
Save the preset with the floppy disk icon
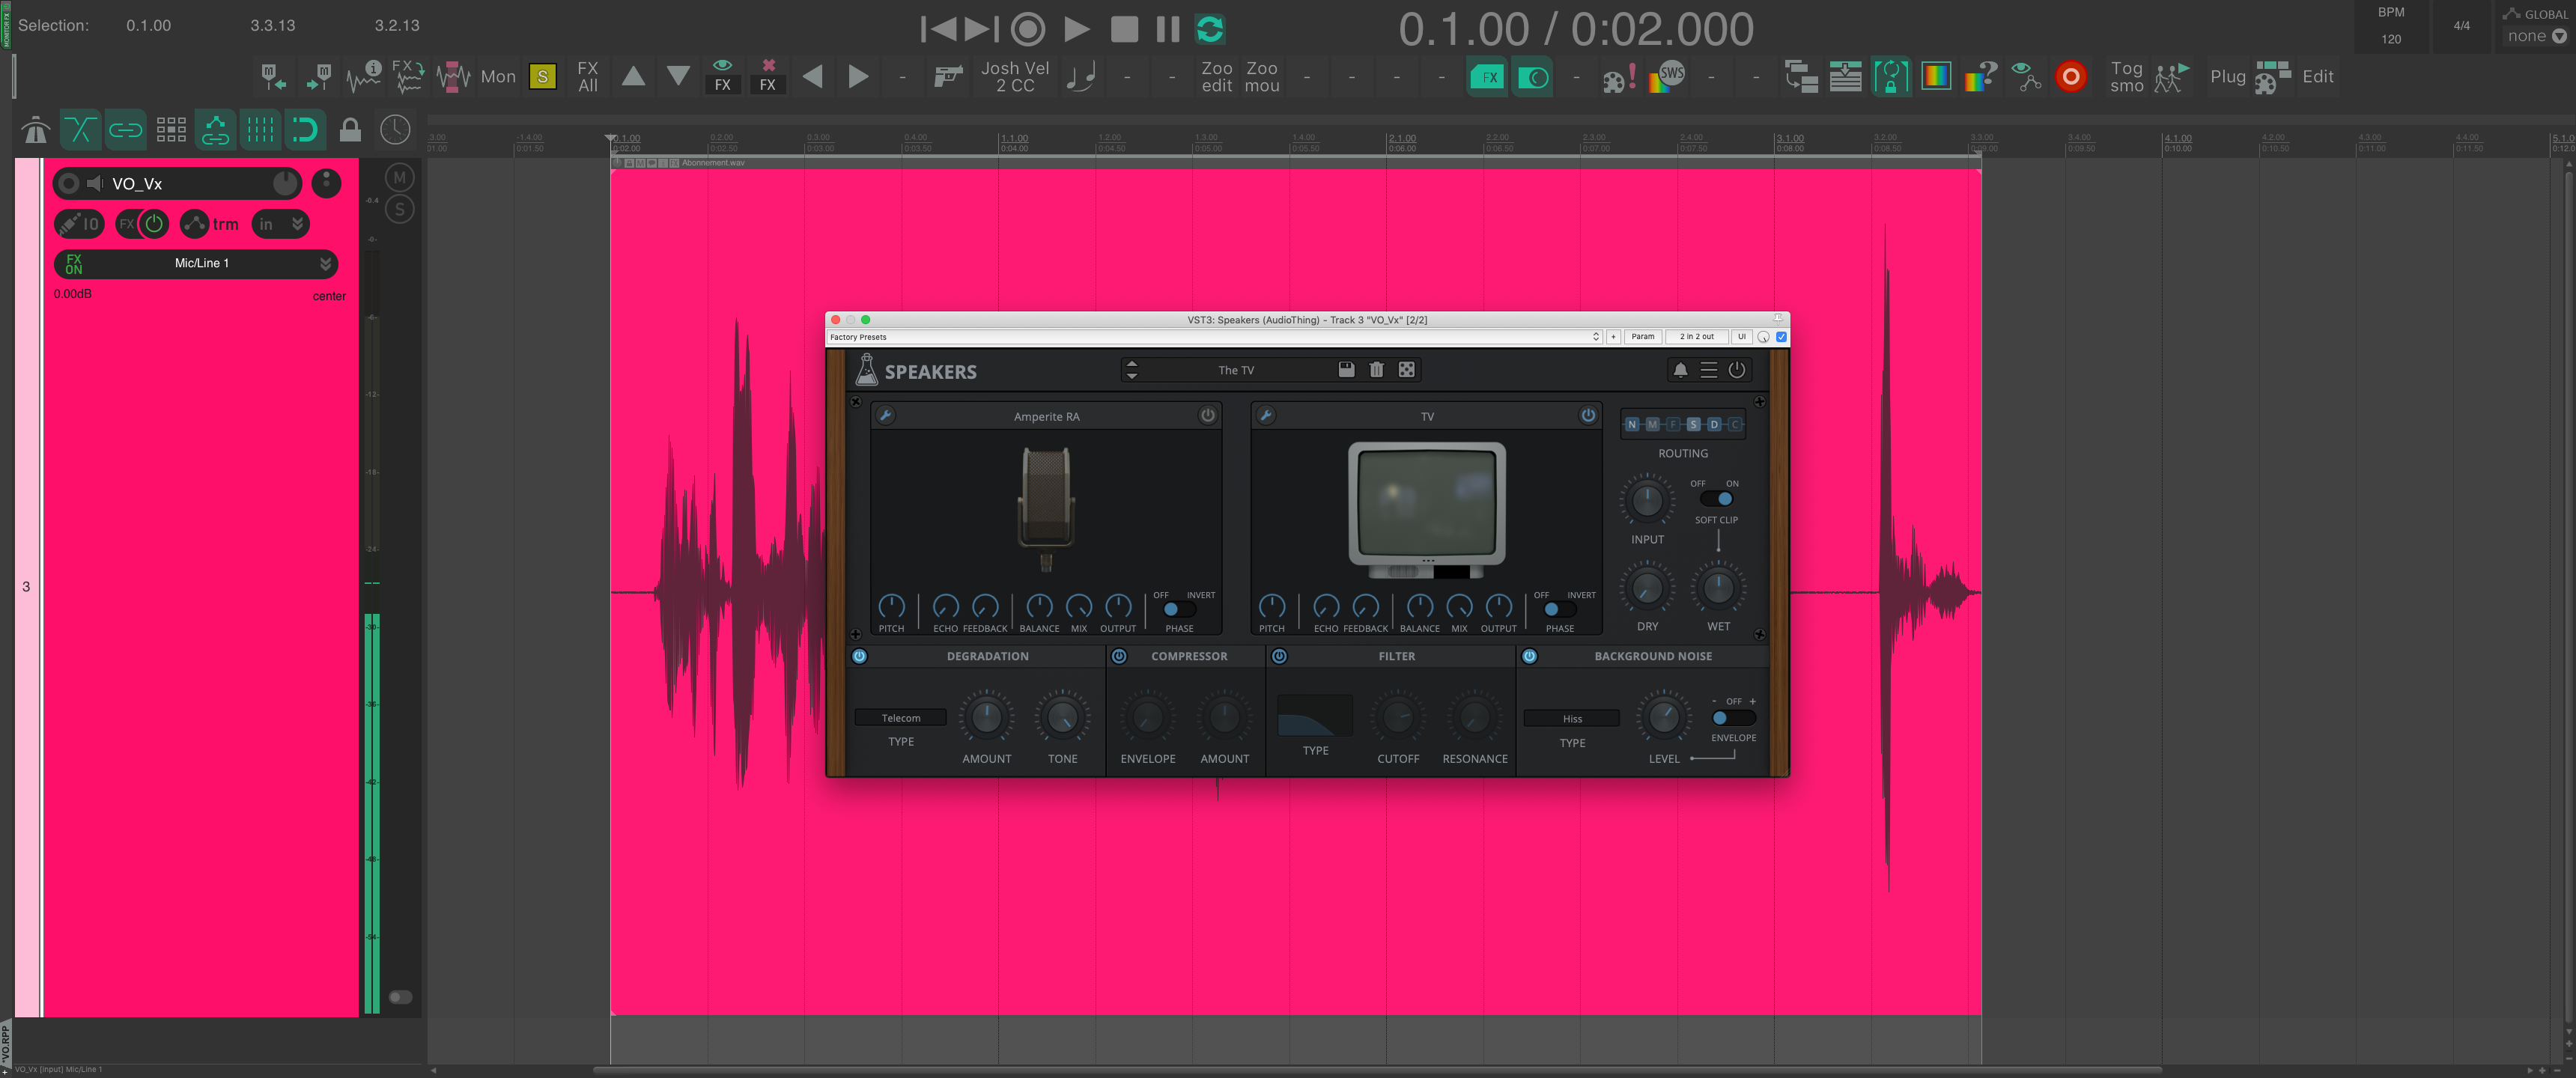1346,370
